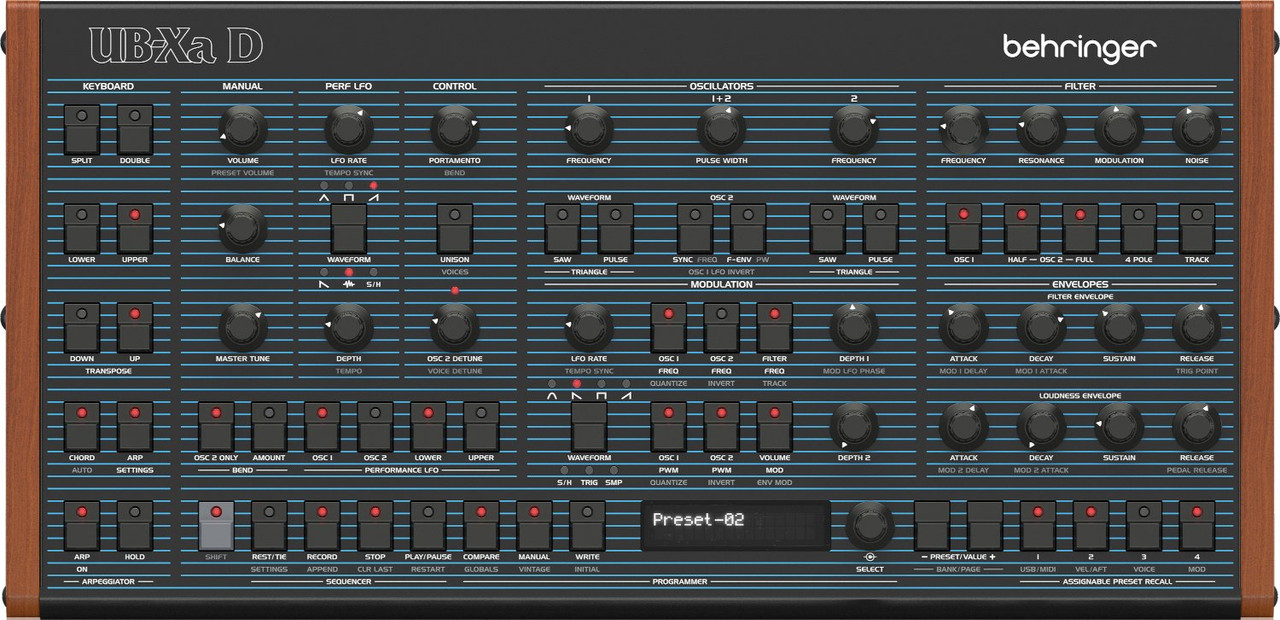Click the PORTAMENTO knob
This screenshot has width=1280, height=620.
455,129
